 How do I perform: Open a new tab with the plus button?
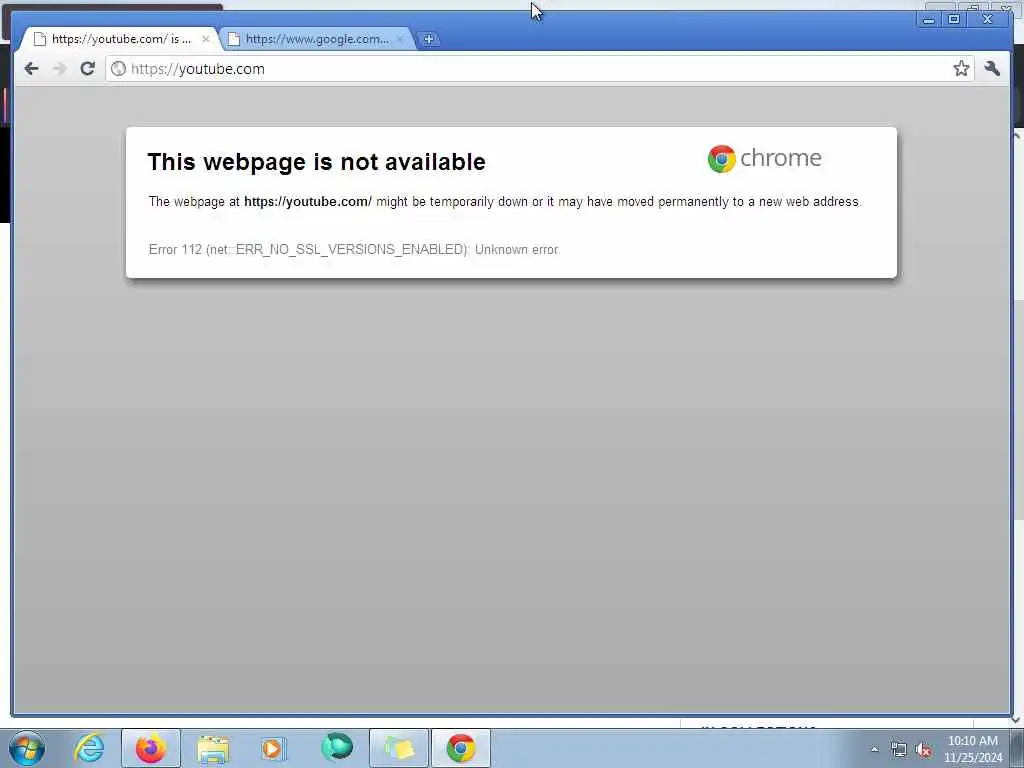[x=428, y=39]
